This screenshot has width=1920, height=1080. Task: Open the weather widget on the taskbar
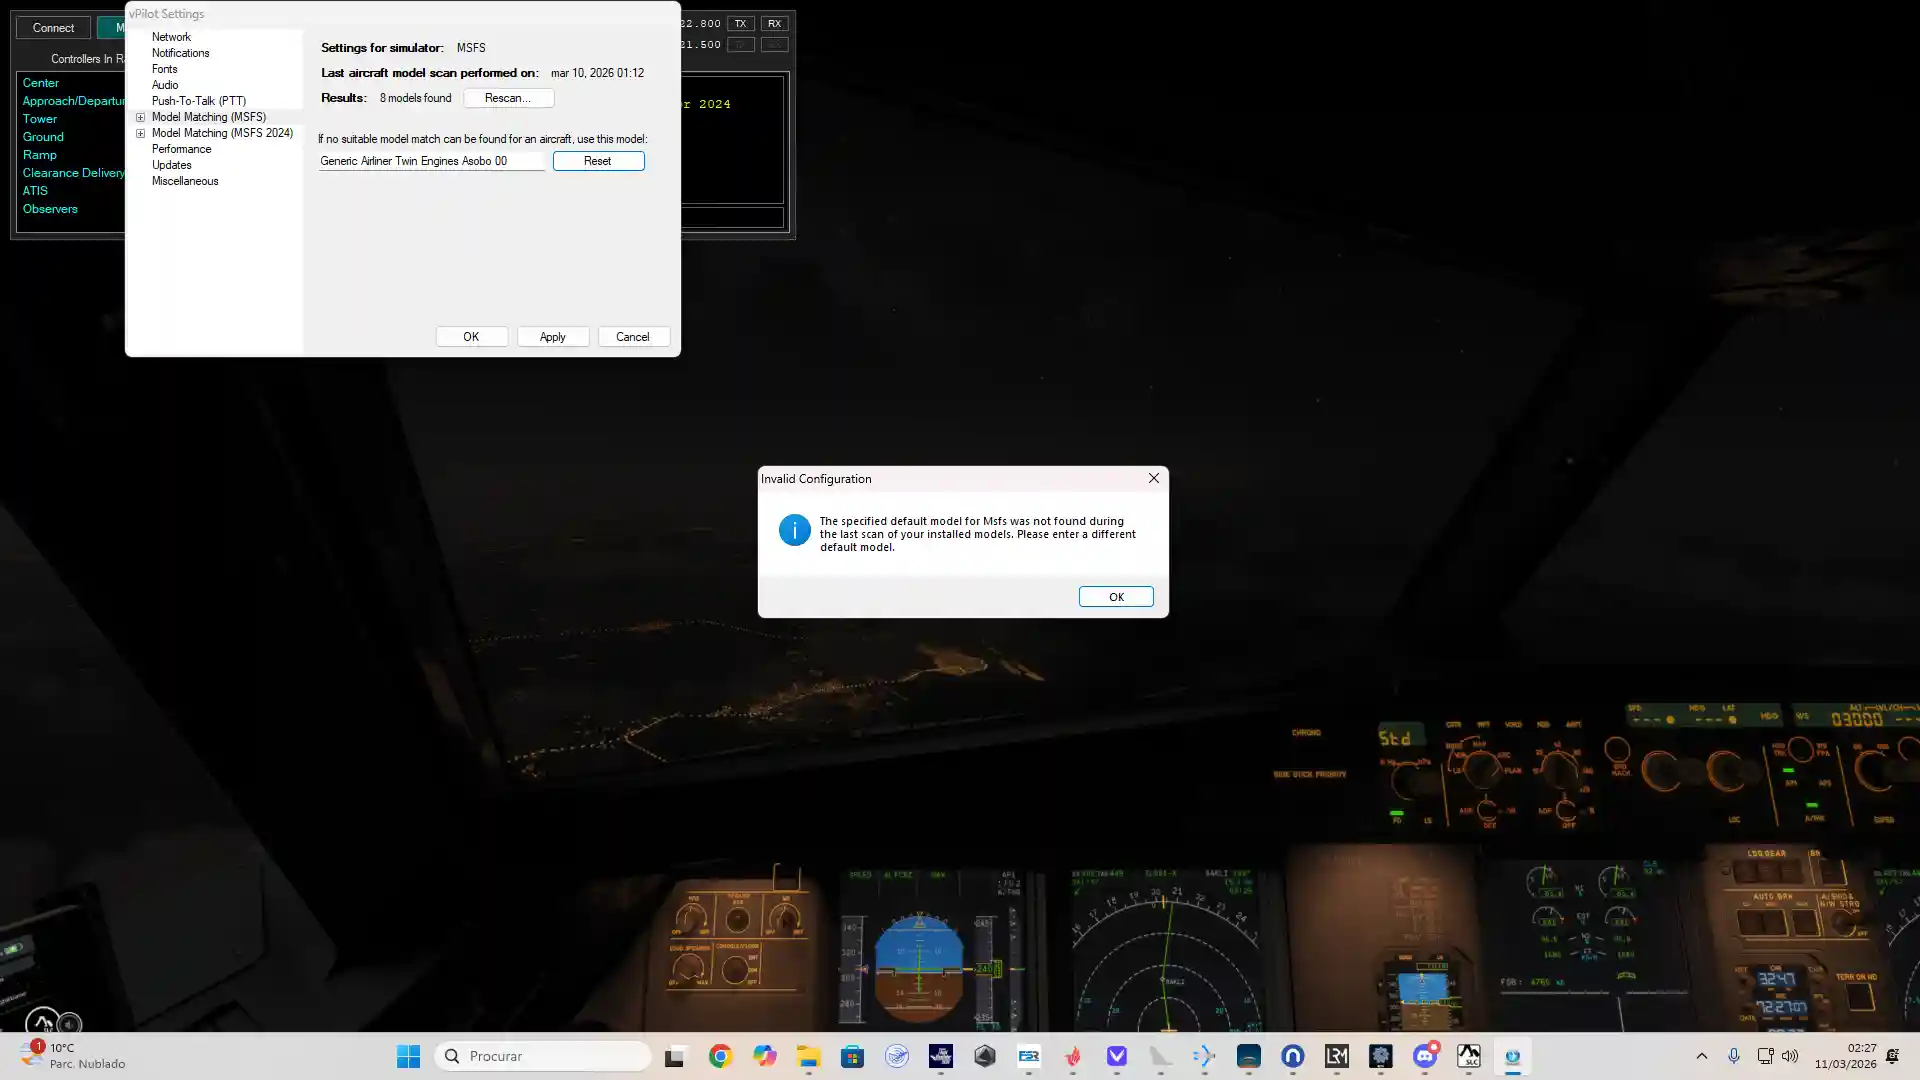coord(73,1056)
